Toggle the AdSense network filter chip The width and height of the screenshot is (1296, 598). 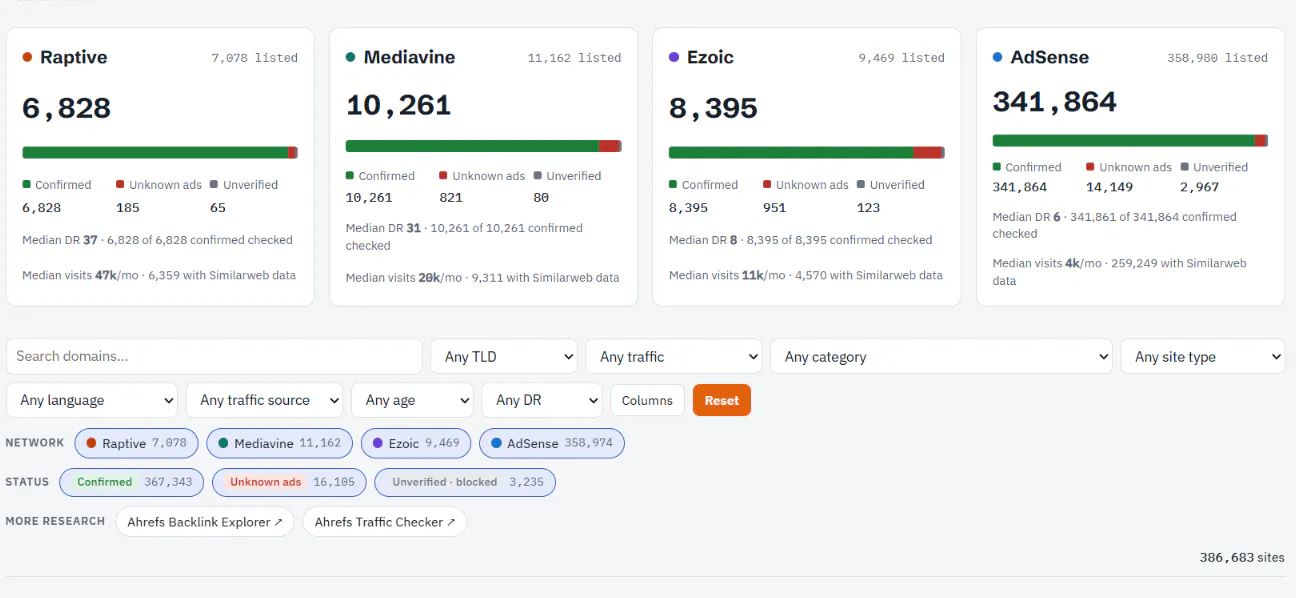pyautogui.click(x=552, y=443)
